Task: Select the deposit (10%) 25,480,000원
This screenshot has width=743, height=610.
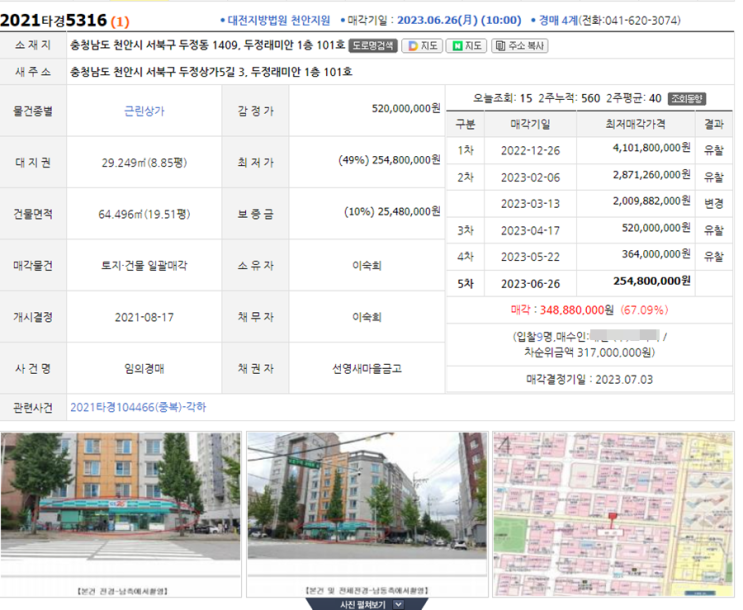Action: pos(392,211)
